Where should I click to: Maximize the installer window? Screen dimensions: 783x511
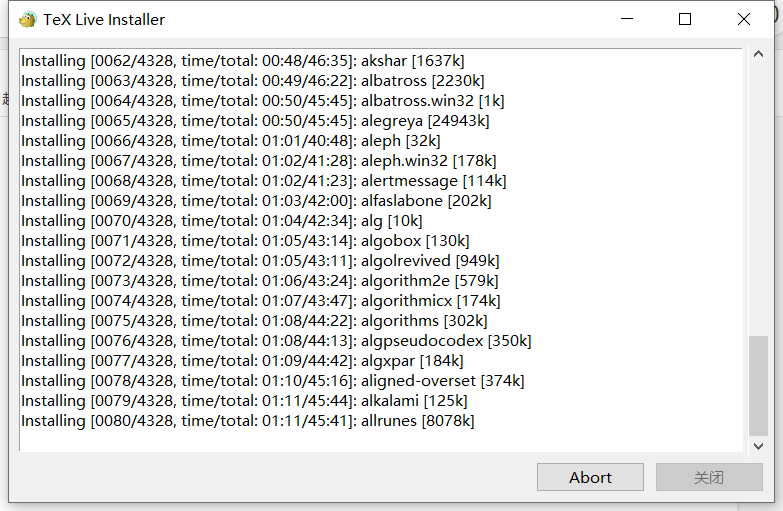pyautogui.click(x=685, y=19)
